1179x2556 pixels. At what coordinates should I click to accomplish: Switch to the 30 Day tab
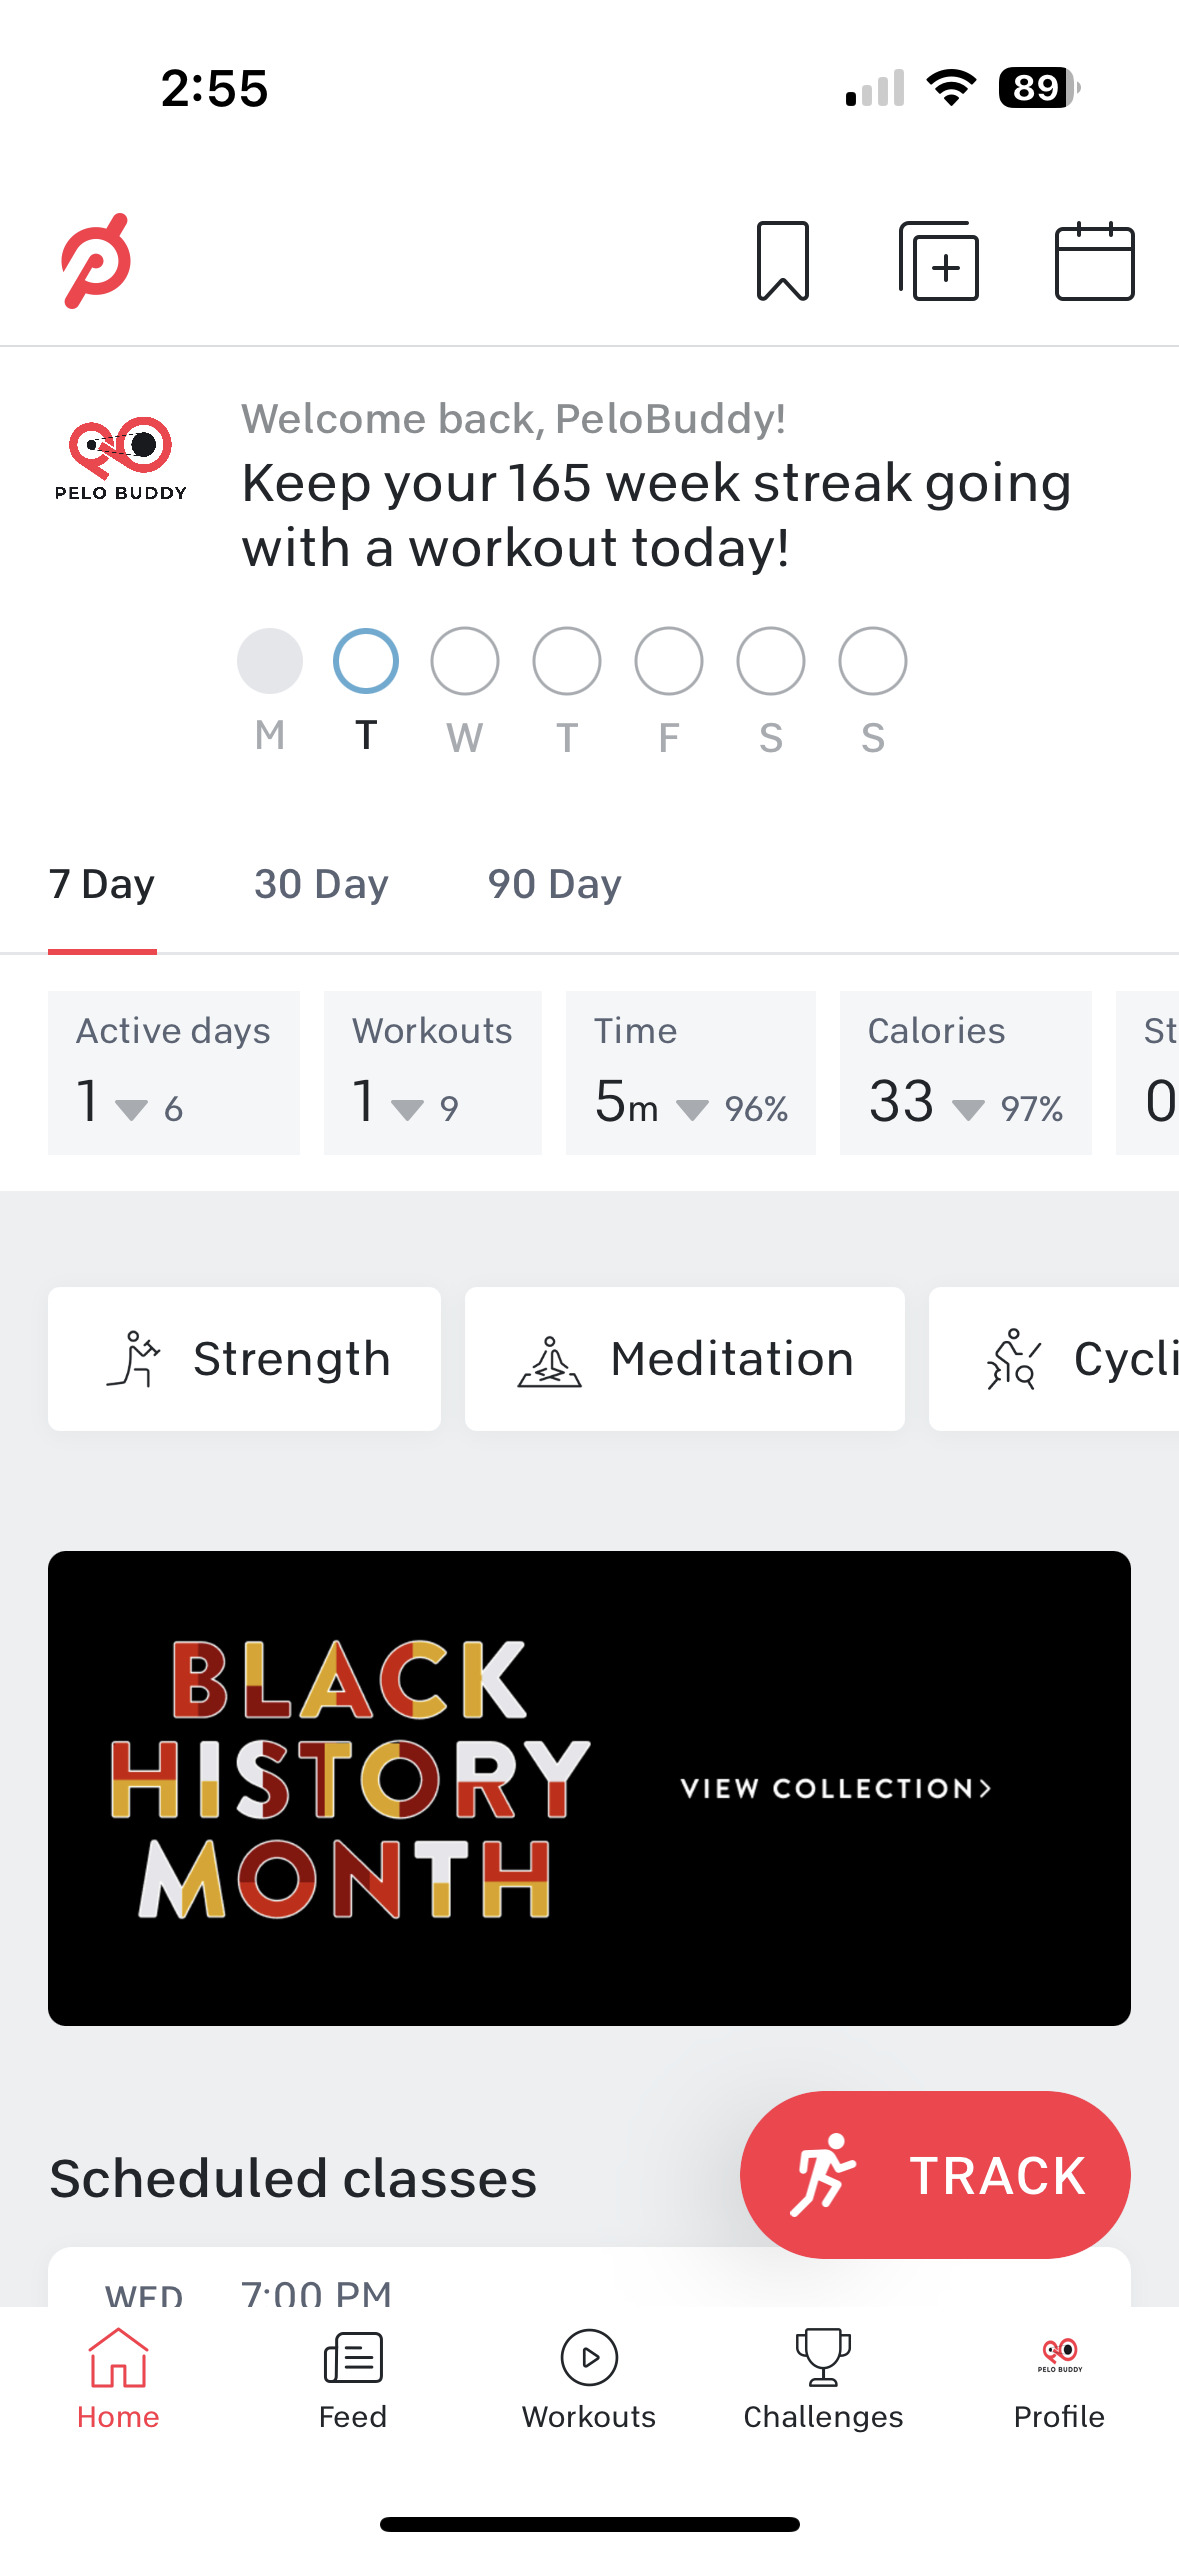[322, 884]
